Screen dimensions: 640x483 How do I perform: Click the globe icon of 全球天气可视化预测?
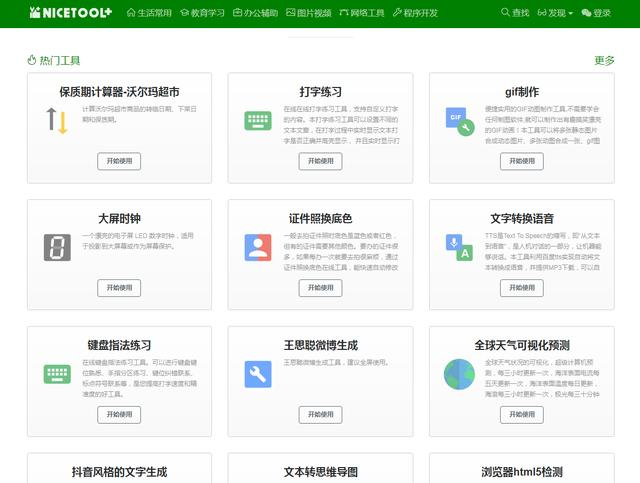[459, 374]
